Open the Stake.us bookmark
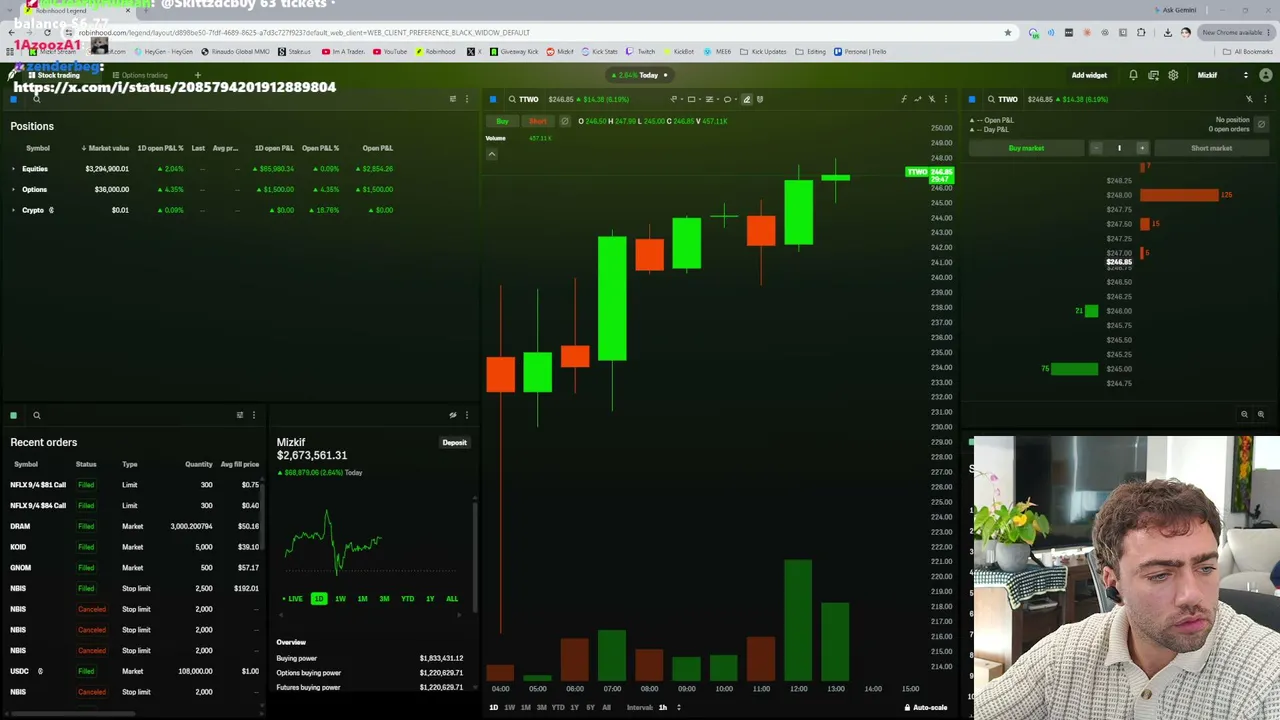Screen dimensions: 1280x720 [295, 52]
